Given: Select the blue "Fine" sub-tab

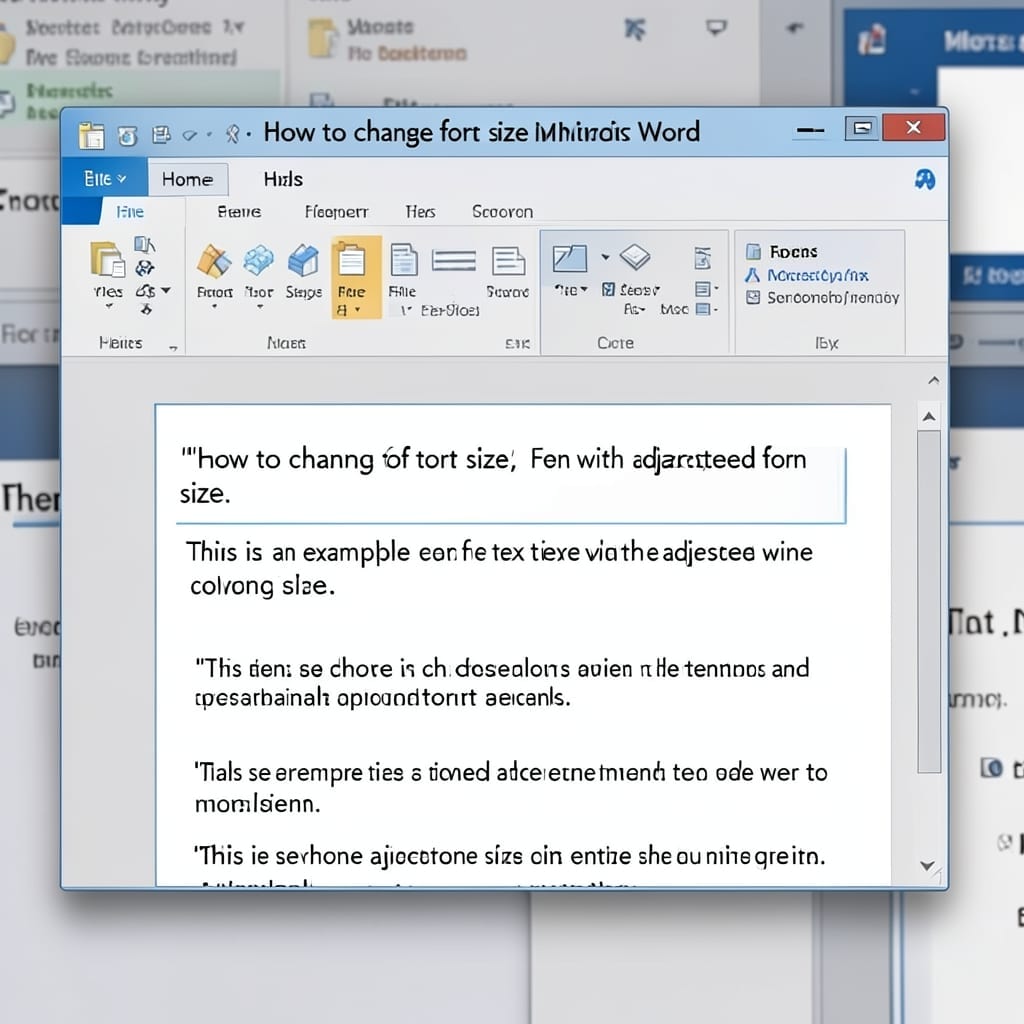Looking at the screenshot, I should point(130,212).
